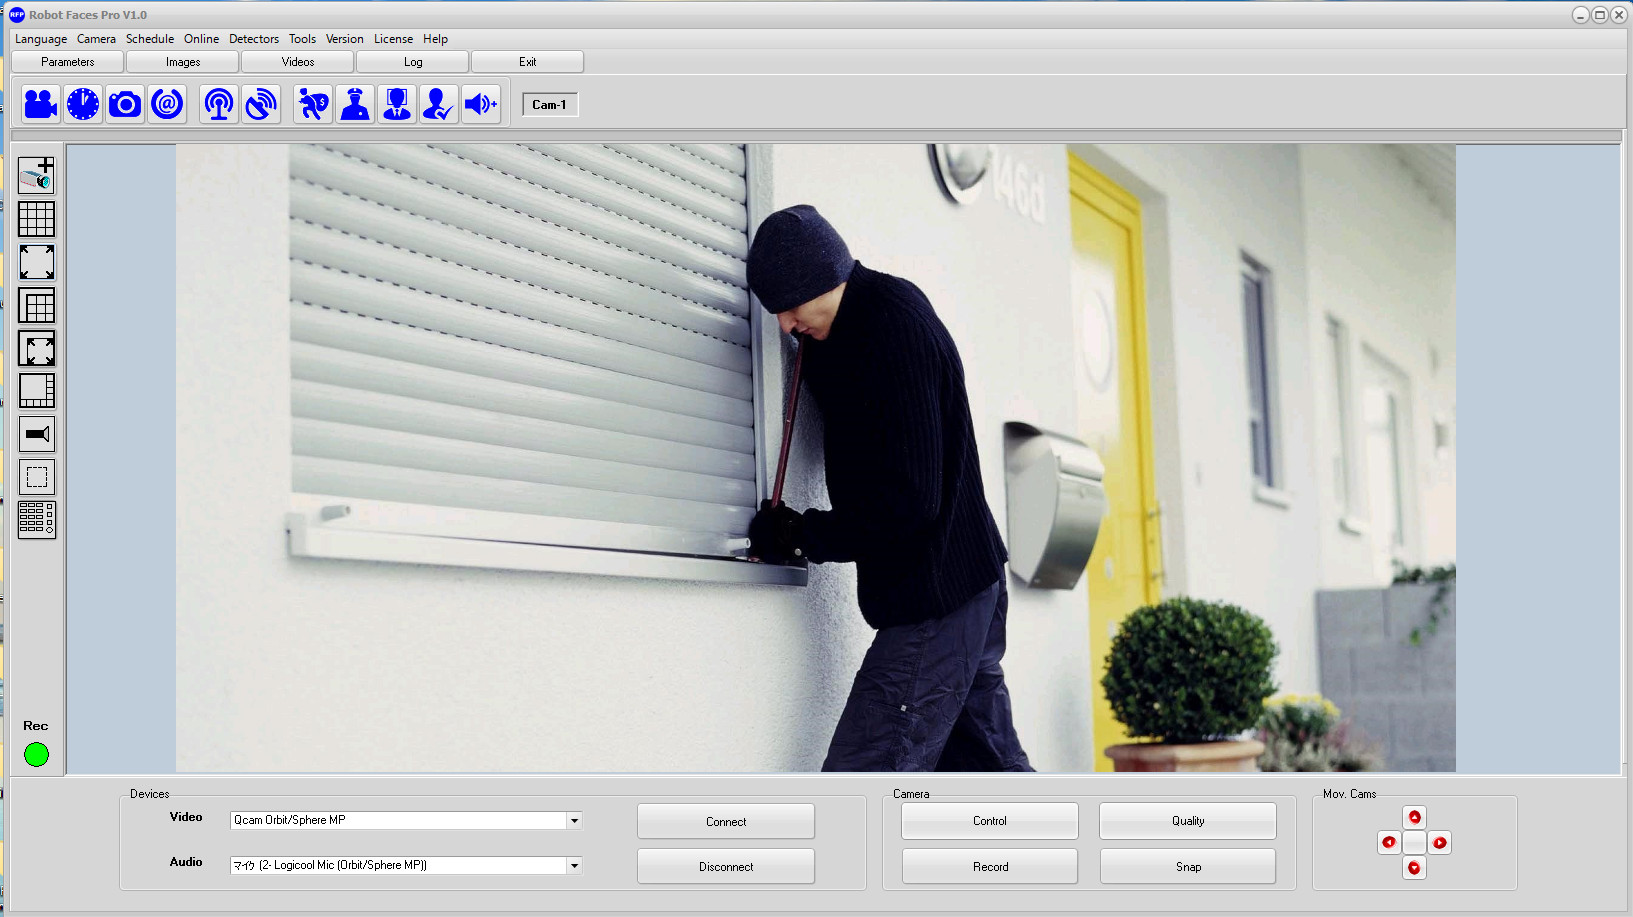Click the Cam-1 video feed image
The height and width of the screenshot is (917, 1633).
click(815, 458)
